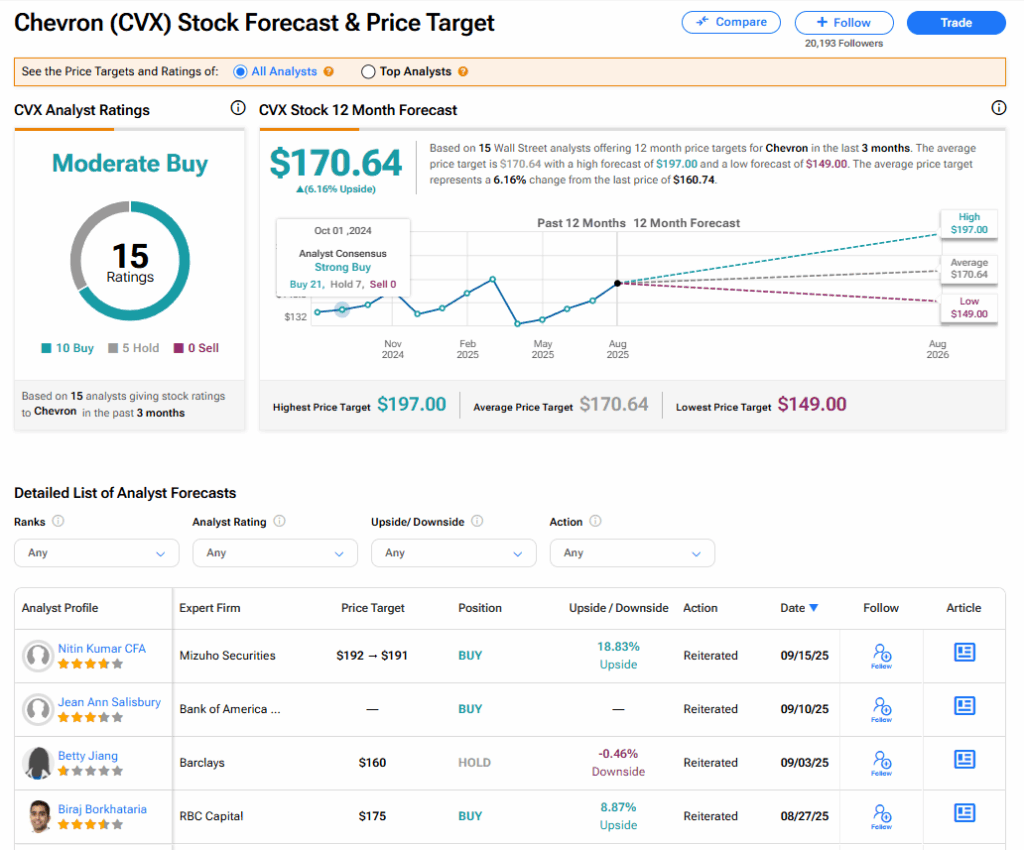Viewport: 1024px width, 850px height.
Task: Open Betty Jiang analyst profile
Action: pos(88,755)
